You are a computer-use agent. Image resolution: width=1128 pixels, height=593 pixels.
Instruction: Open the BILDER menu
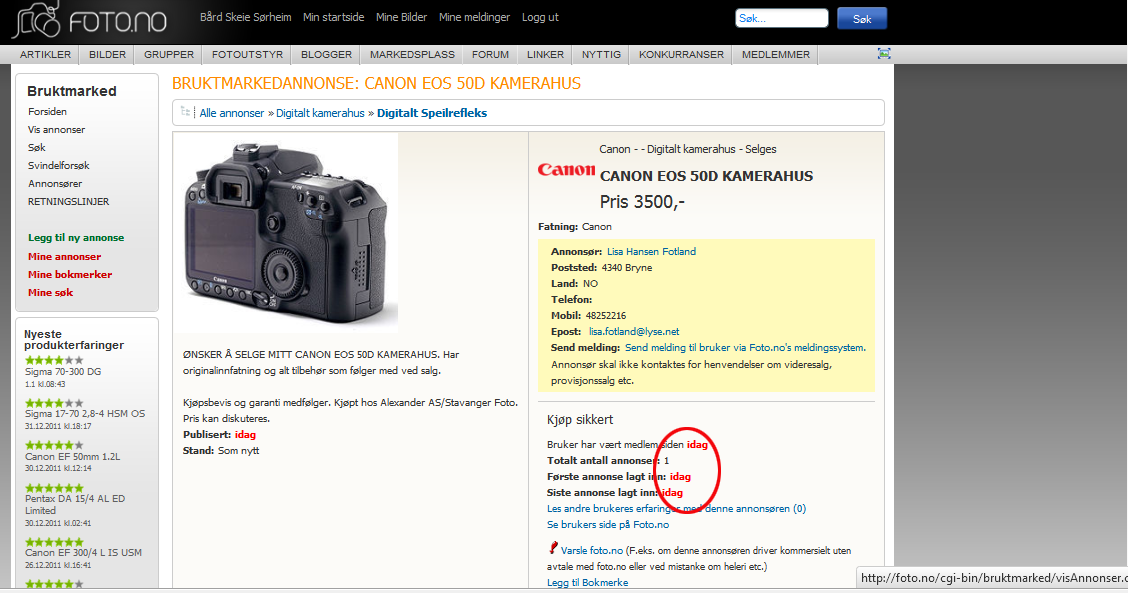coord(107,55)
